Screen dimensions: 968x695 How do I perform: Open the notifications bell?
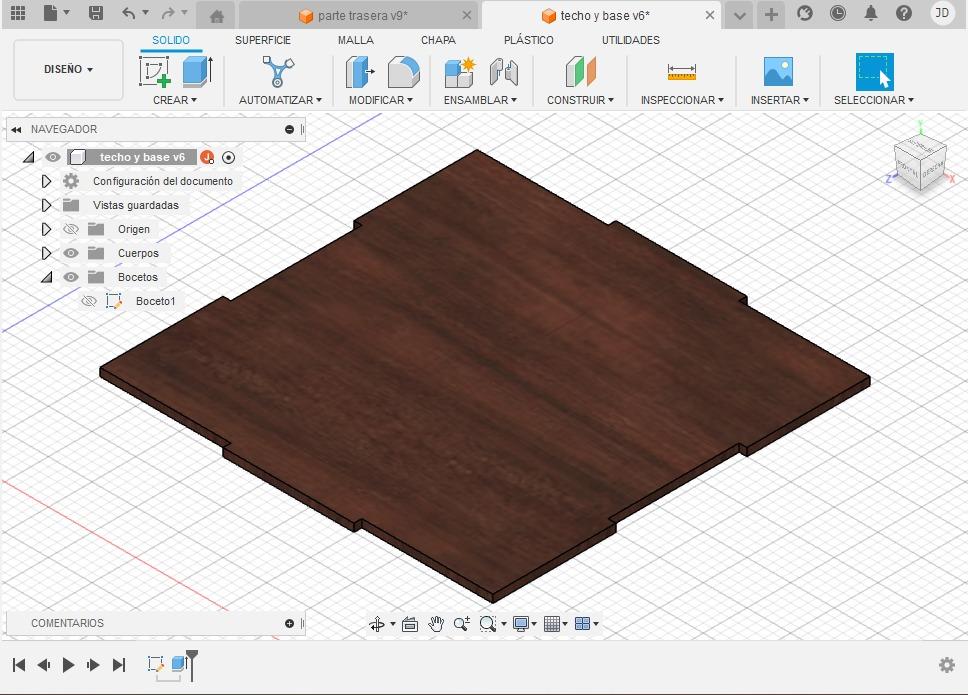(870, 13)
